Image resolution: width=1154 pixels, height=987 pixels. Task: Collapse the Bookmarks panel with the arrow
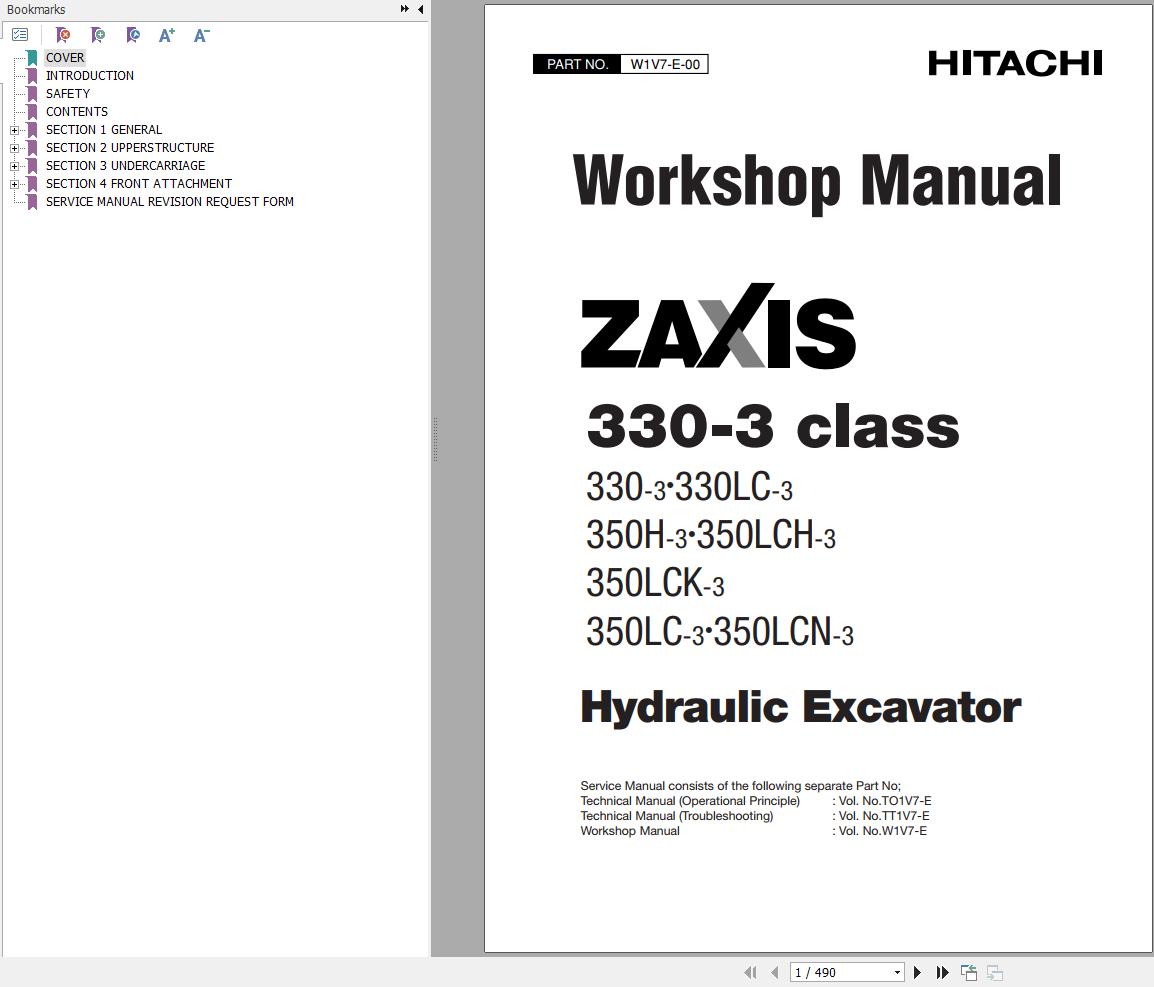coord(419,8)
